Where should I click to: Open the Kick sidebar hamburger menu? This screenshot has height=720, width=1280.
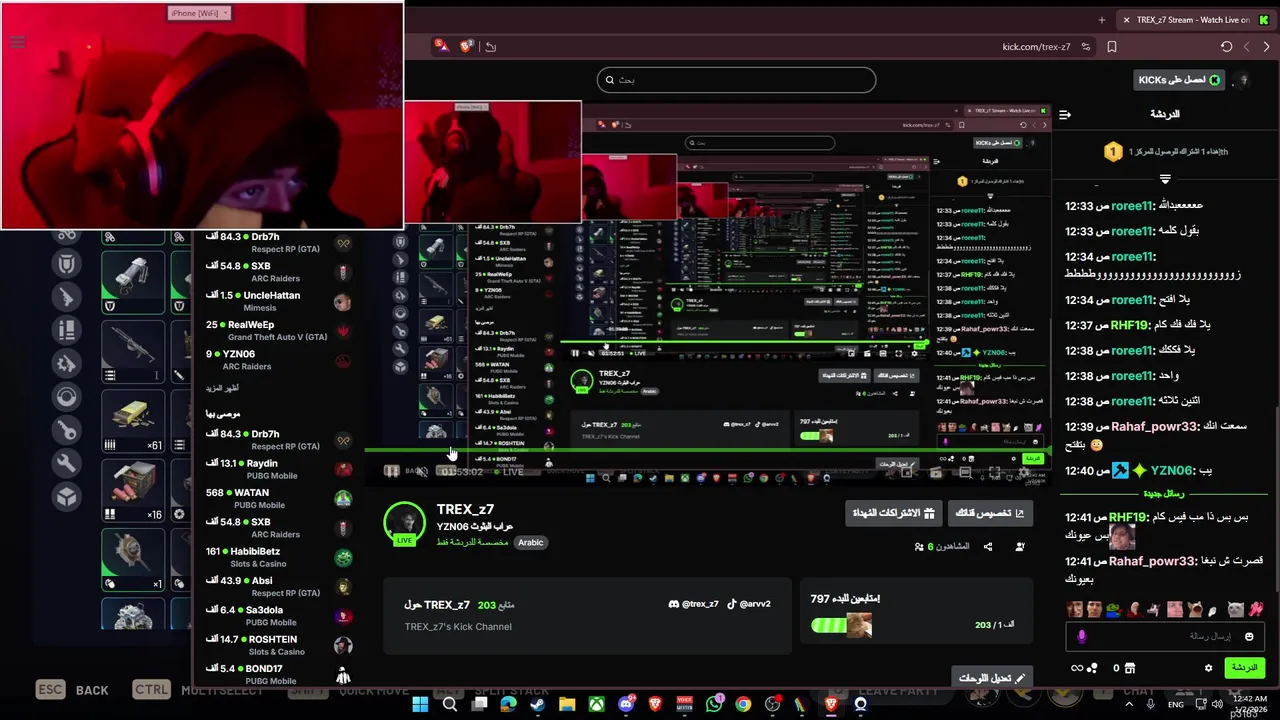pyautogui.click(x=16, y=42)
